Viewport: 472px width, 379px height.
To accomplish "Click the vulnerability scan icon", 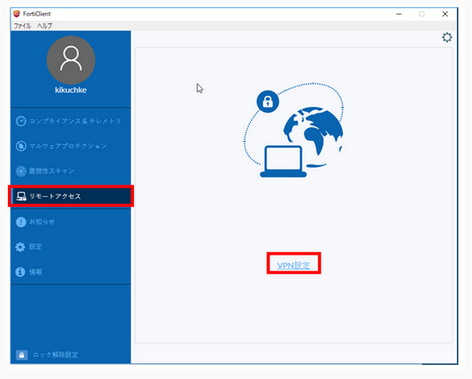I will (x=21, y=171).
